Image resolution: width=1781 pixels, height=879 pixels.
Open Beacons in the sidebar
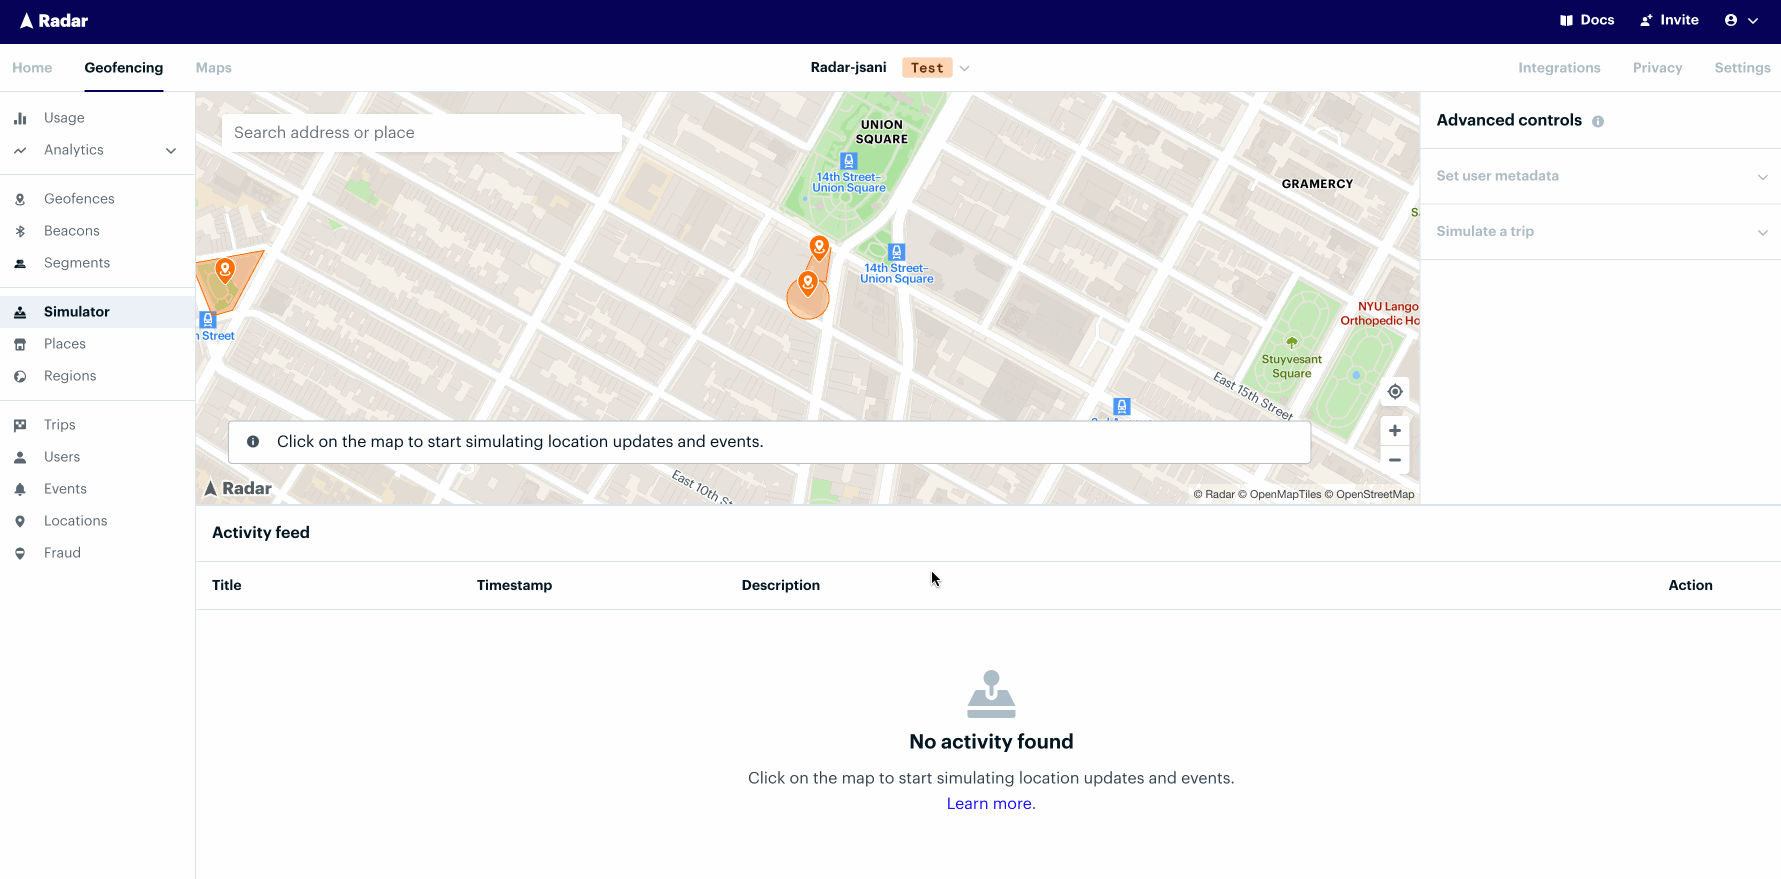point(72,231)
